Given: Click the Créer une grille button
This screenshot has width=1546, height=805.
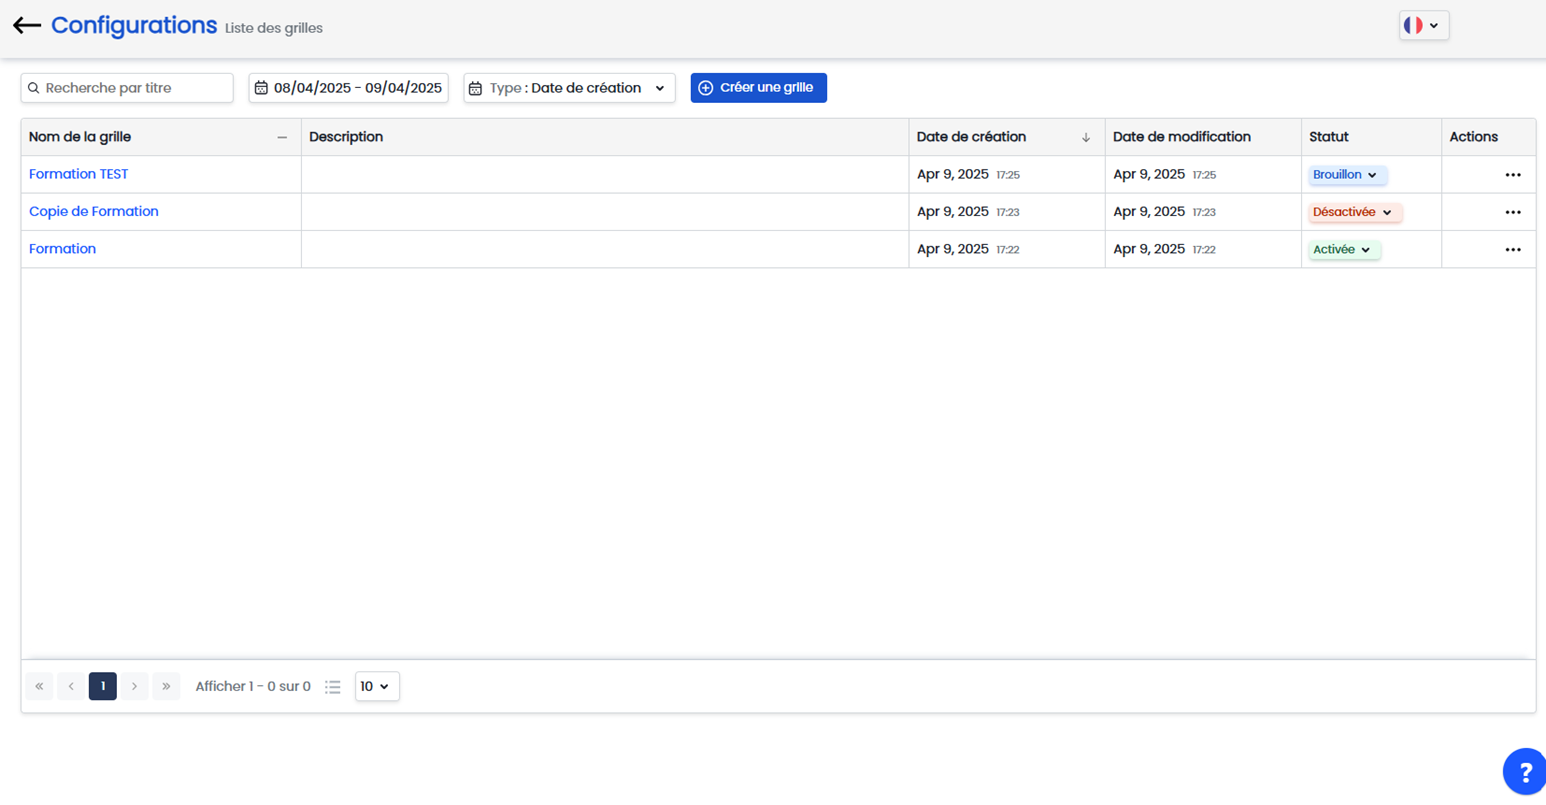Looking at the screenshot, I should click(x=758, y=88).
